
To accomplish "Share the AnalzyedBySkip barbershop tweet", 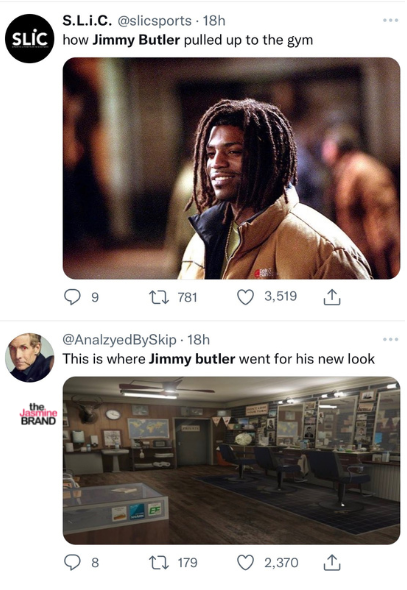I will [332, 562].
